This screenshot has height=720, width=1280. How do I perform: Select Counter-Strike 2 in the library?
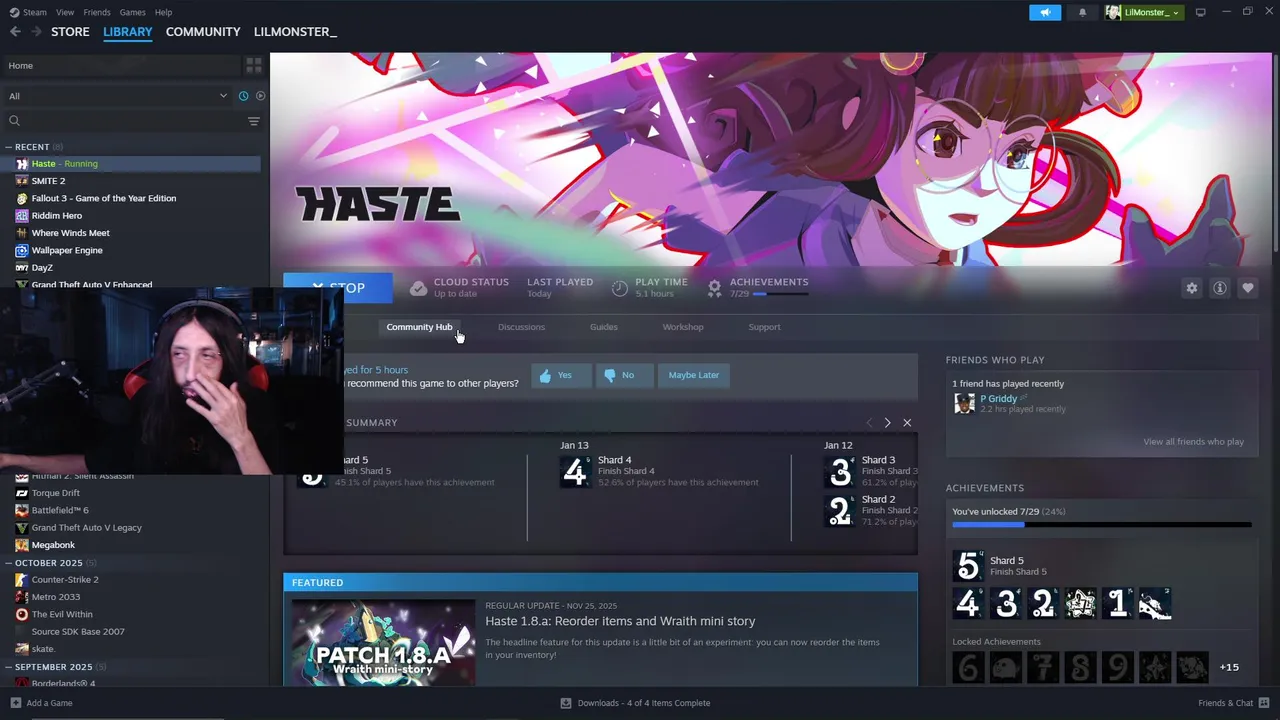tap(65, 580)
